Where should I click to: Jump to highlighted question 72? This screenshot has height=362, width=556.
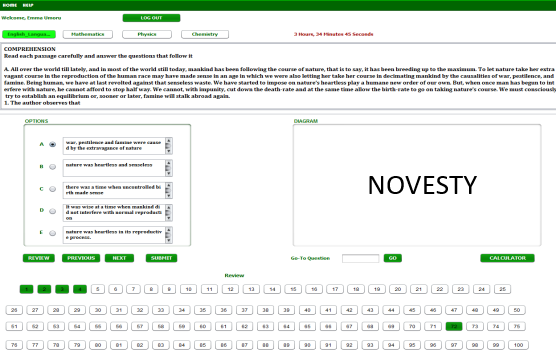454,327
